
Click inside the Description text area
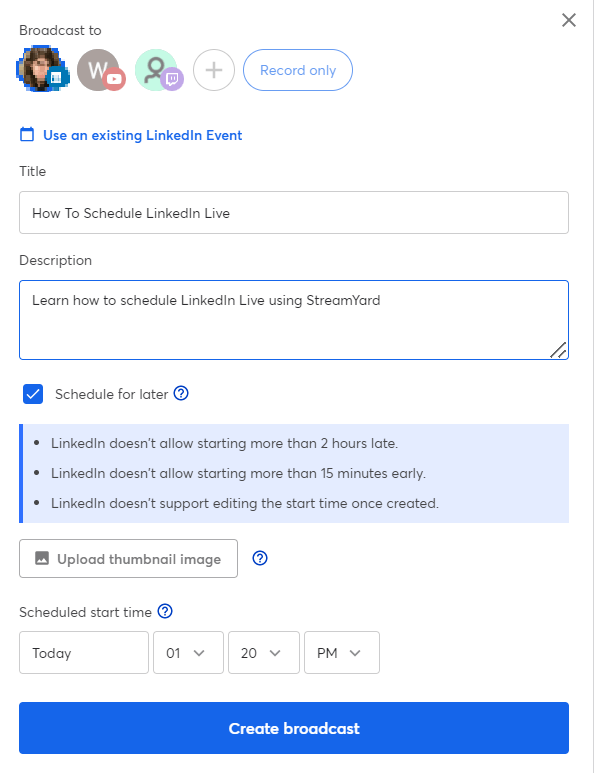294,320
